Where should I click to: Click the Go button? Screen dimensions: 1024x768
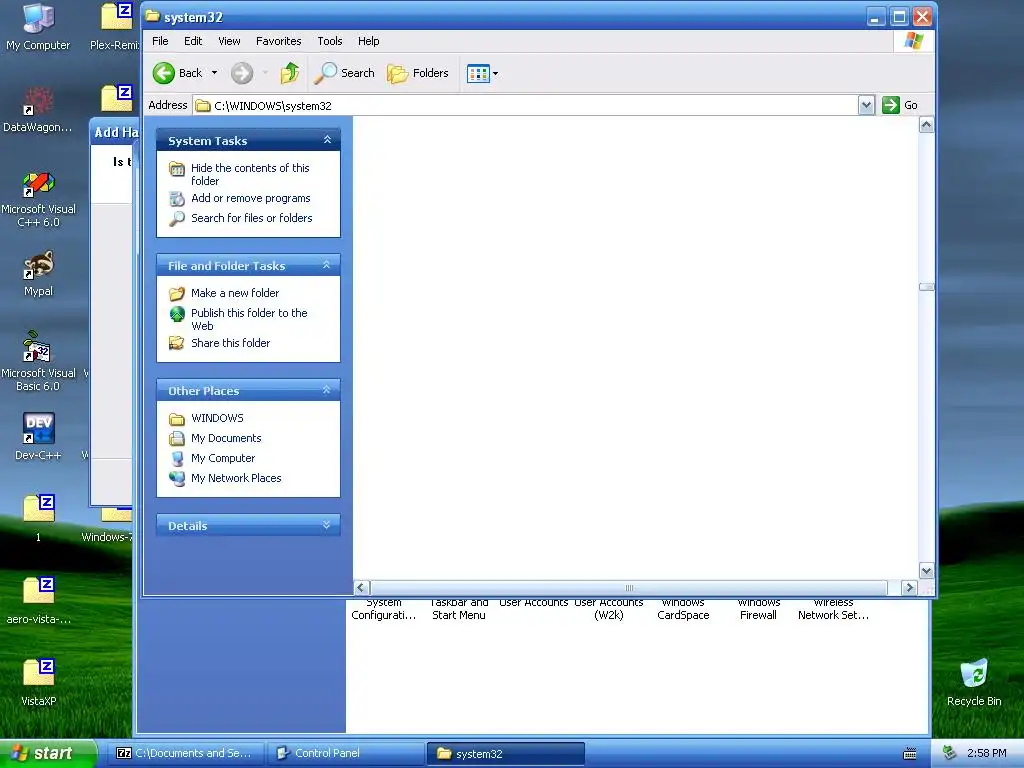[900, 105]
